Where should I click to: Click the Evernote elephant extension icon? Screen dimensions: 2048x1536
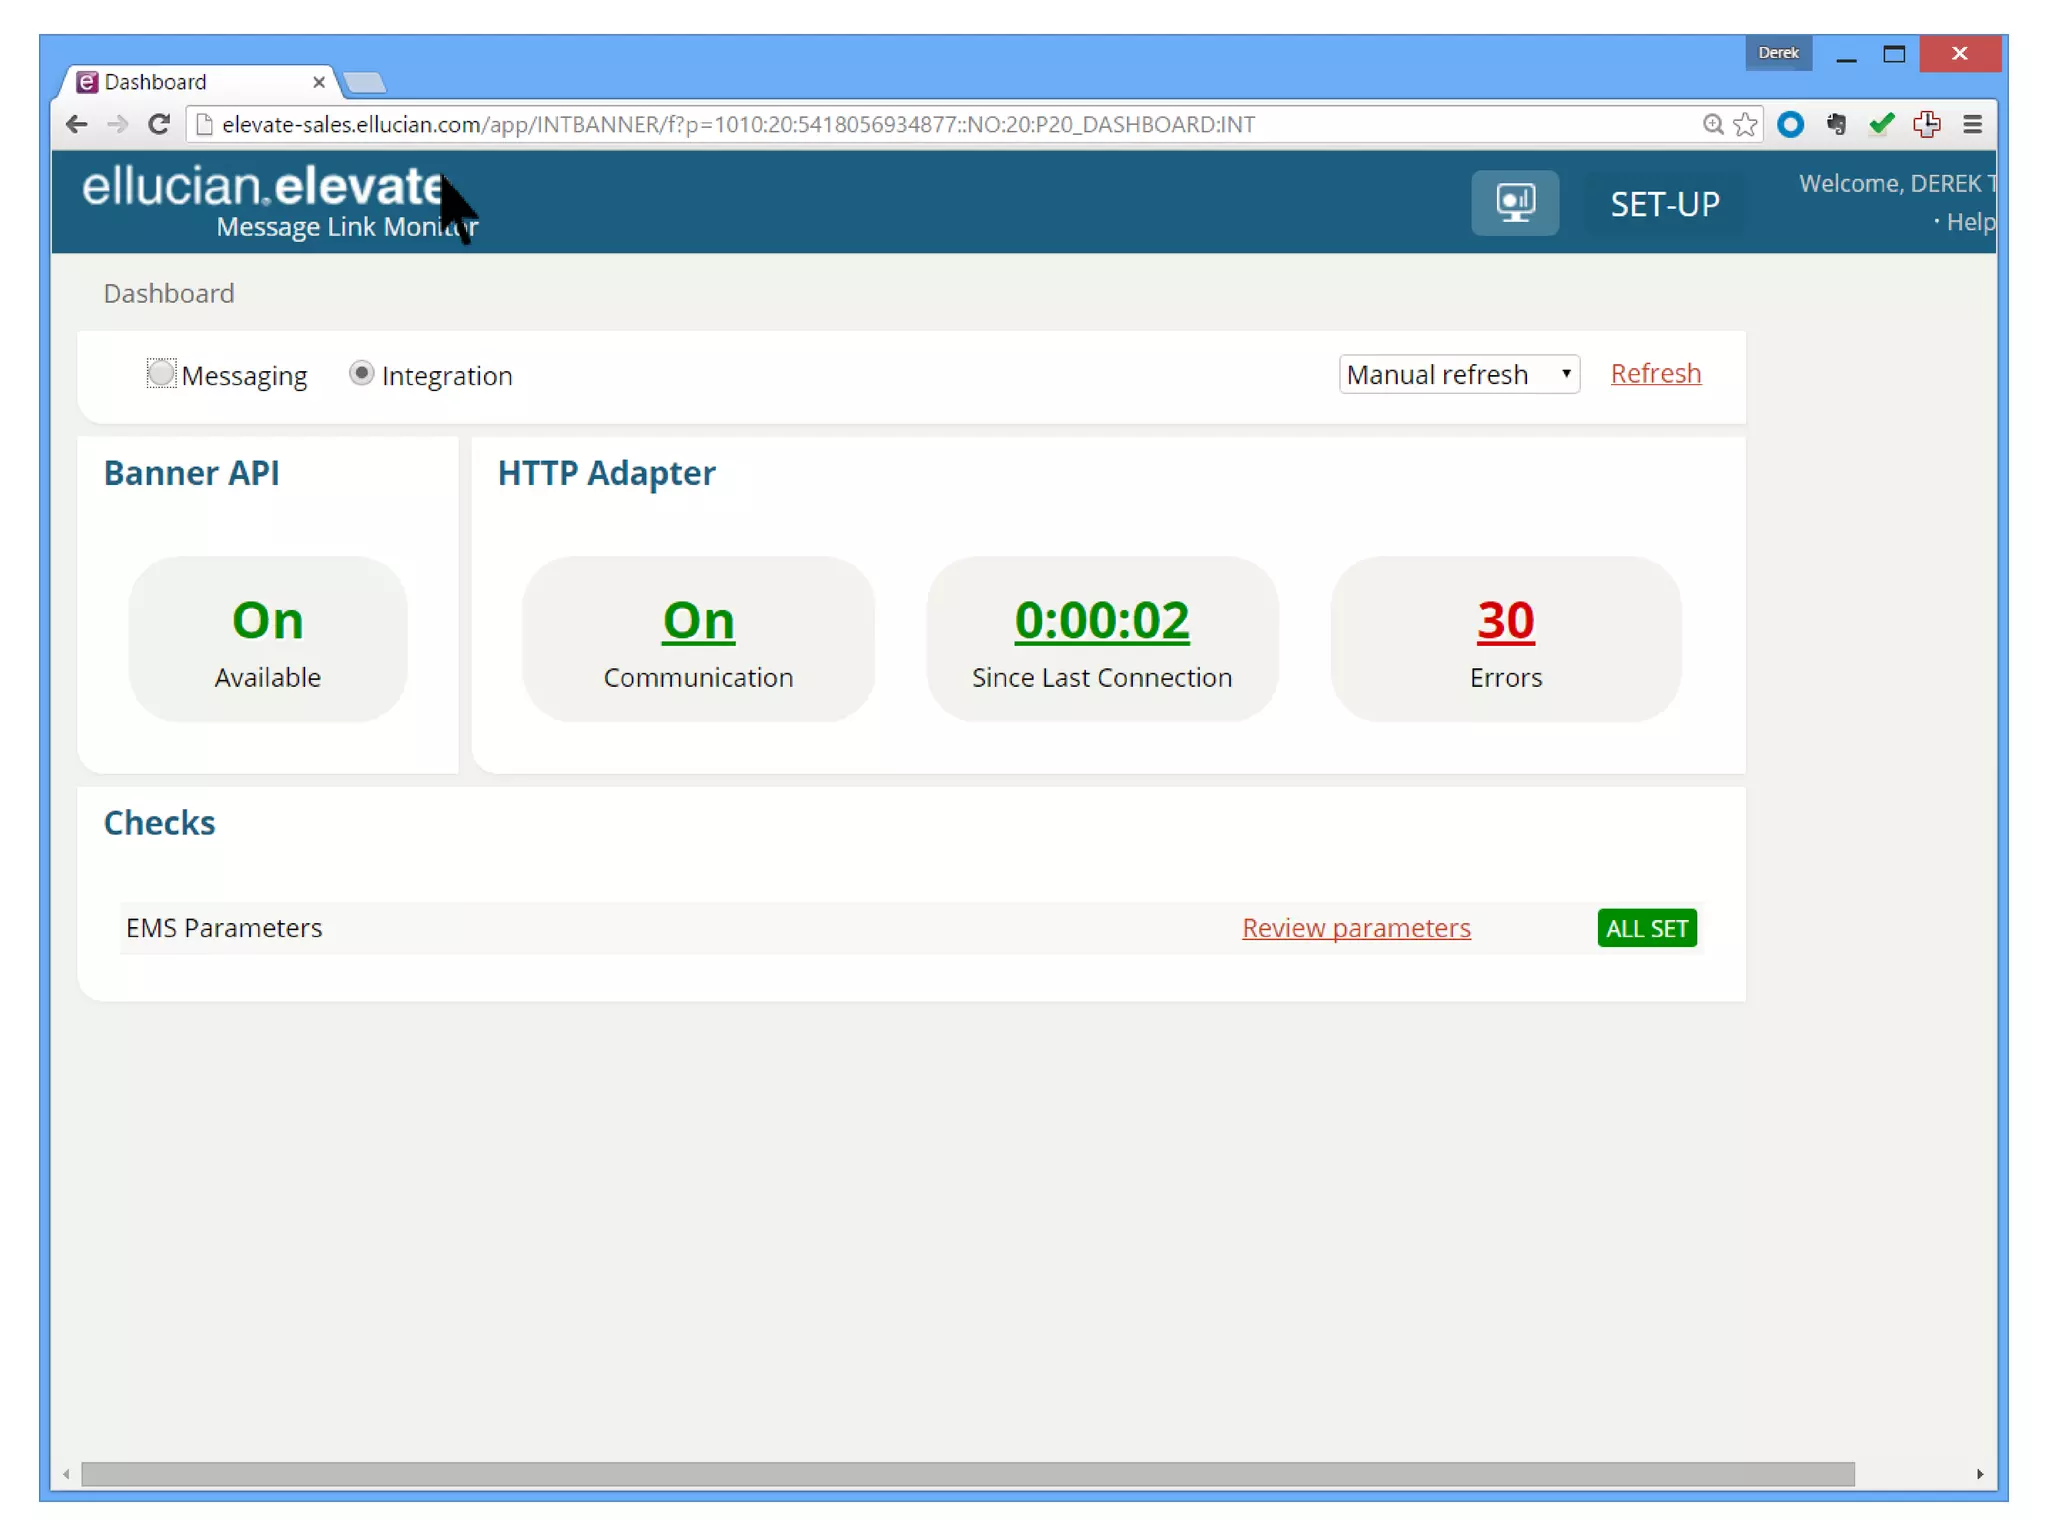1836,124
